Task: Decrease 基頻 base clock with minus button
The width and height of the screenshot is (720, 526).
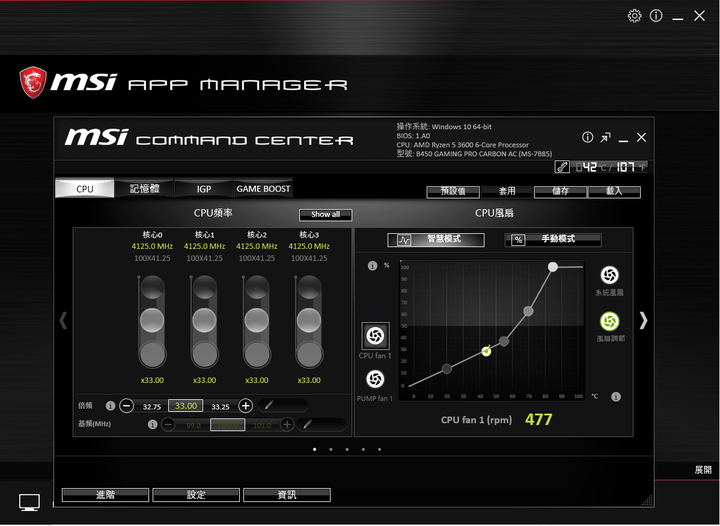Action: tap(169, 425)
